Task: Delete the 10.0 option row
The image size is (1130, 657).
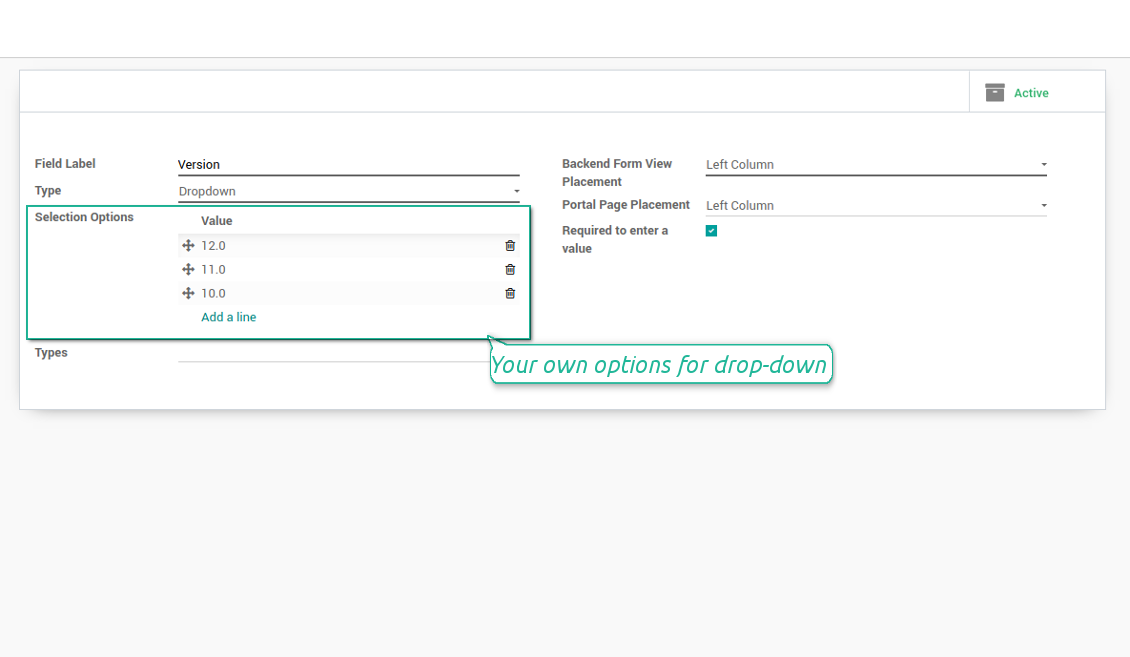Action: pos(510,294)
